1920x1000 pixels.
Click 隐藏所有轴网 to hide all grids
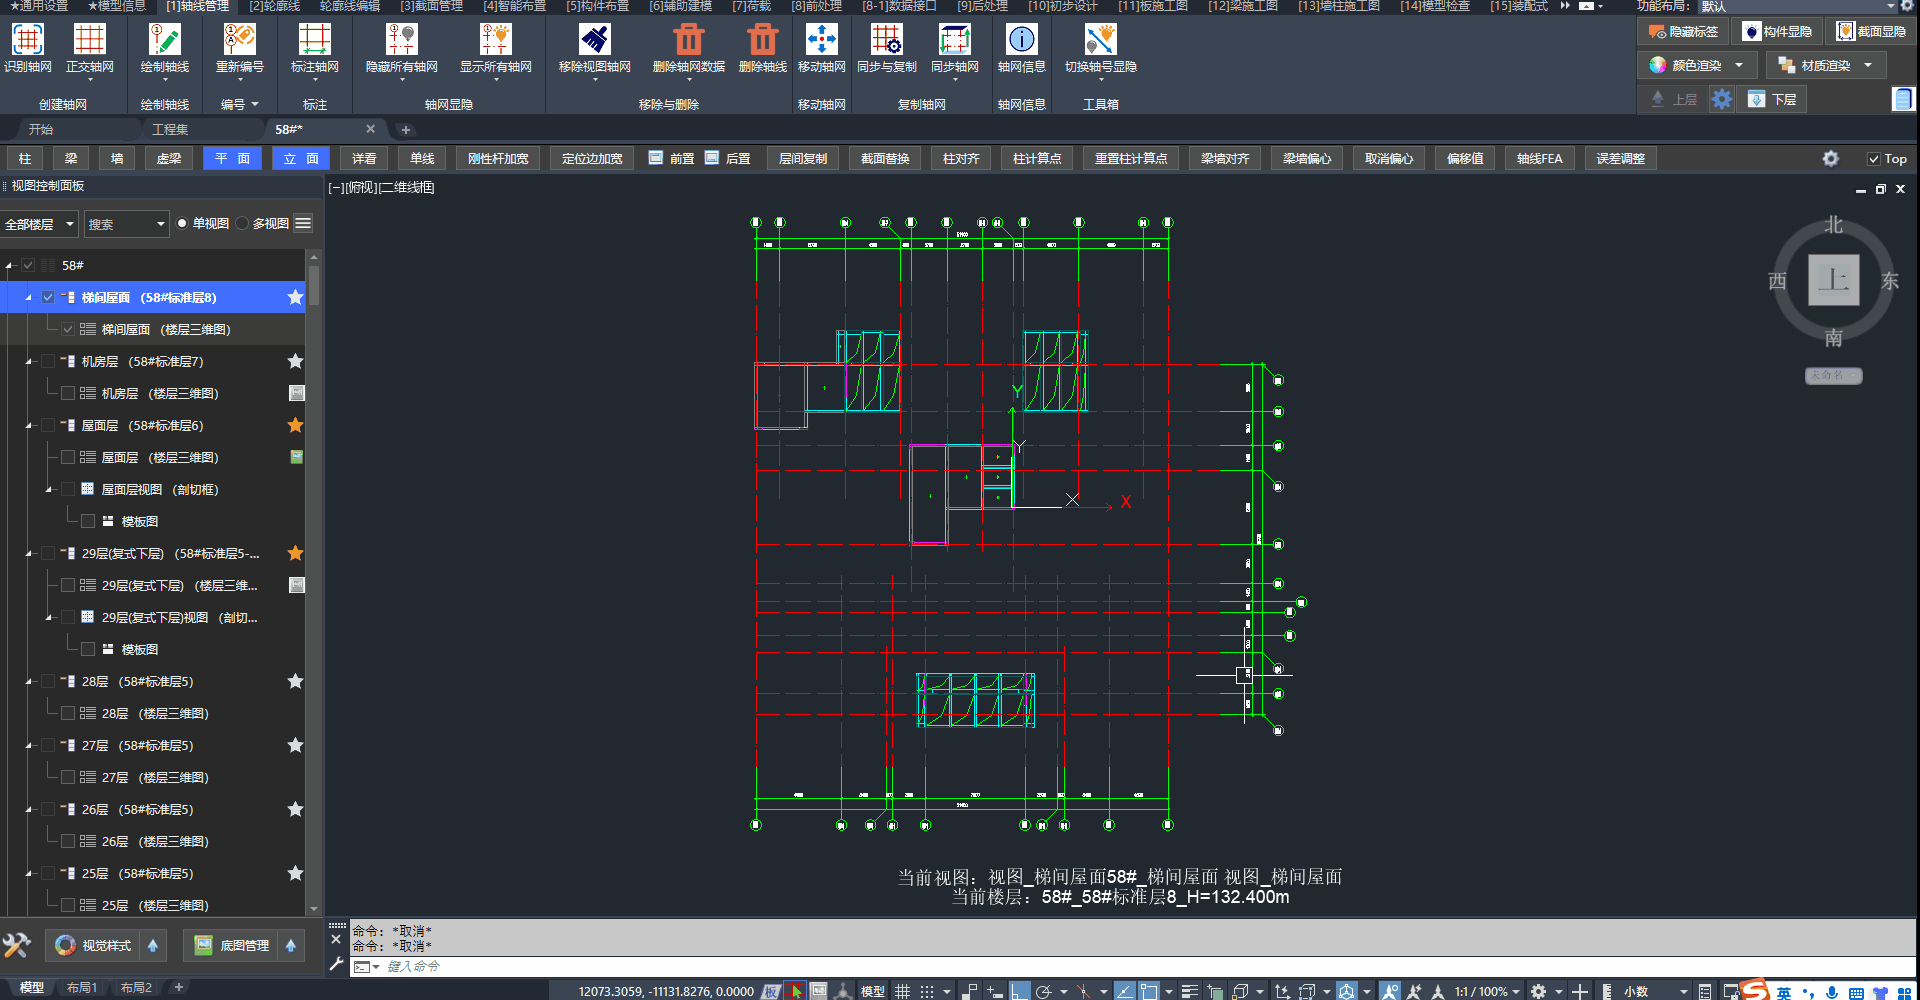(x=401, y=40)
